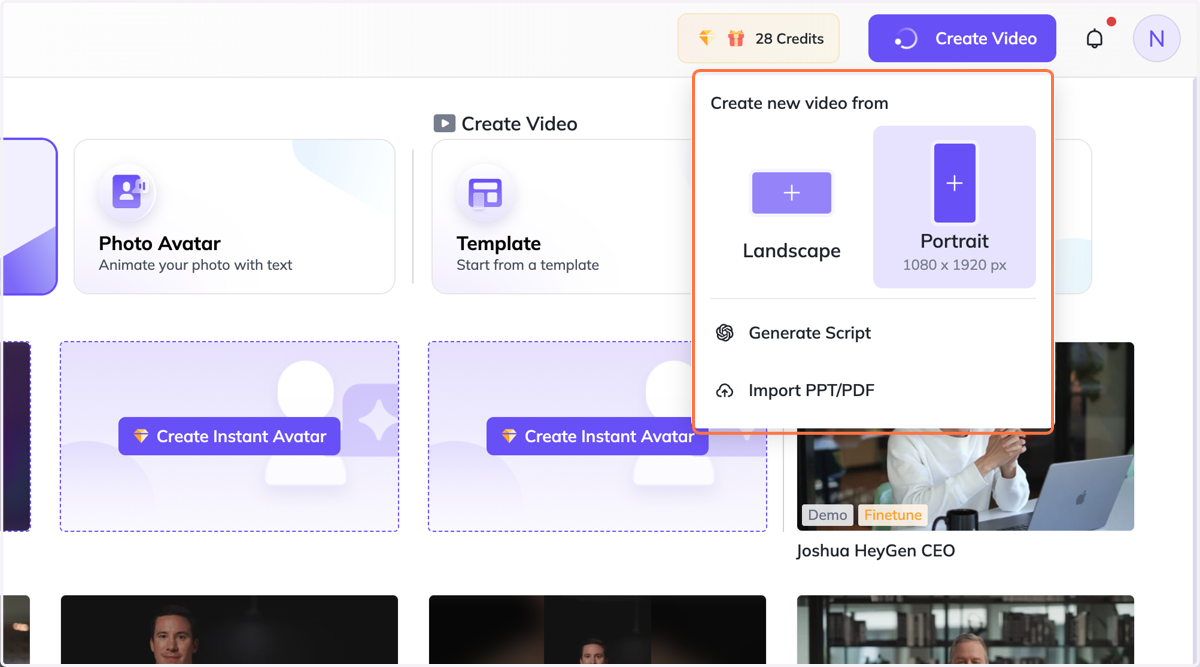Click the loading circle icon in Create Video button
Screen dimensions: 1200x667
[x=905, y=39]
